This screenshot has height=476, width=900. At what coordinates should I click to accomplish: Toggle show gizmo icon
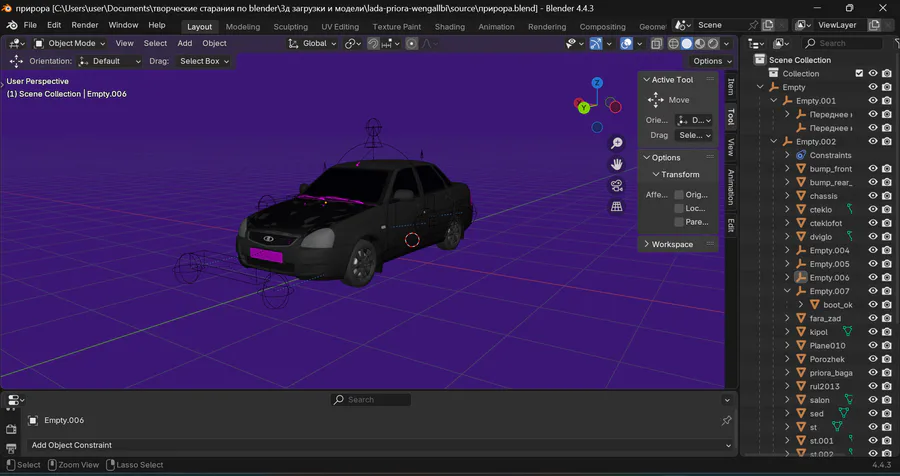click(x=596, y=44)
